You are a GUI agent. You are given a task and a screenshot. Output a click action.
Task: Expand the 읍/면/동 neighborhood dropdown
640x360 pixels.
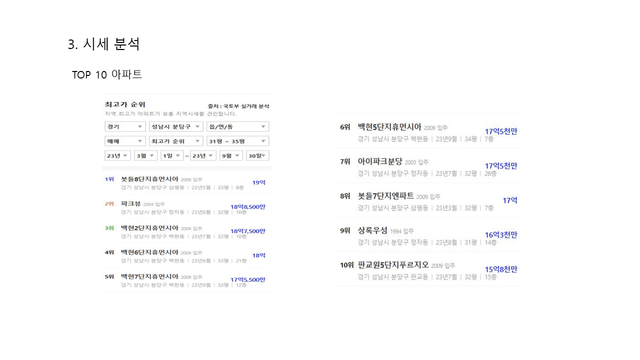pyautogui.click(x=238, y=127)
